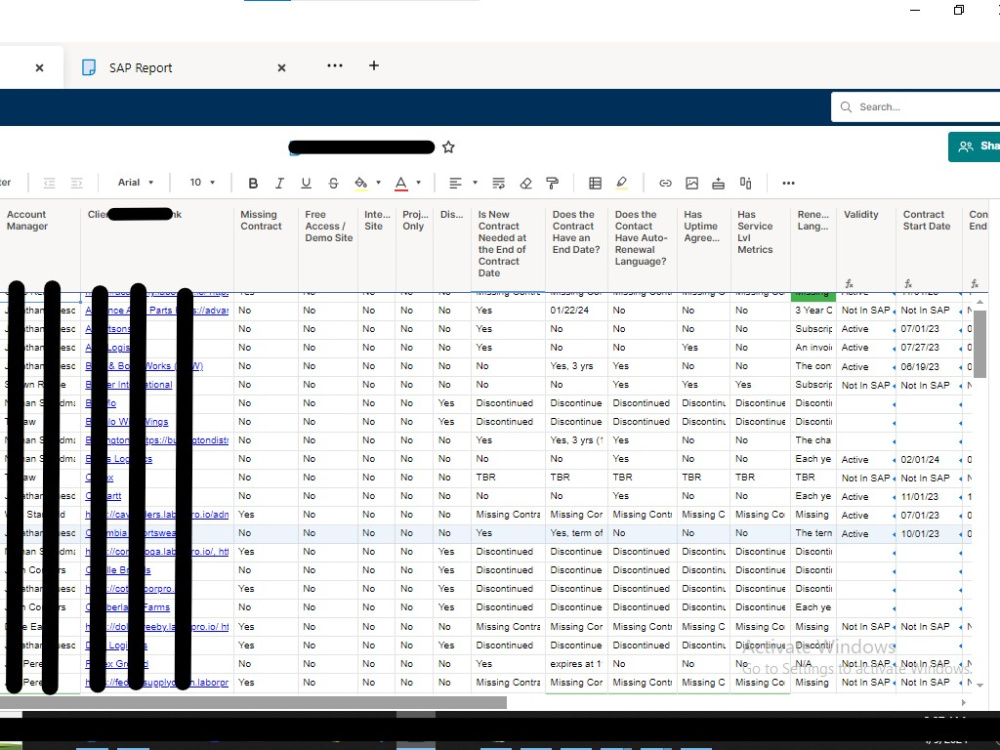Viewport: 1000px width, 750px height.
Task: Open the text color picker
Action: click(x=401, y=183)
